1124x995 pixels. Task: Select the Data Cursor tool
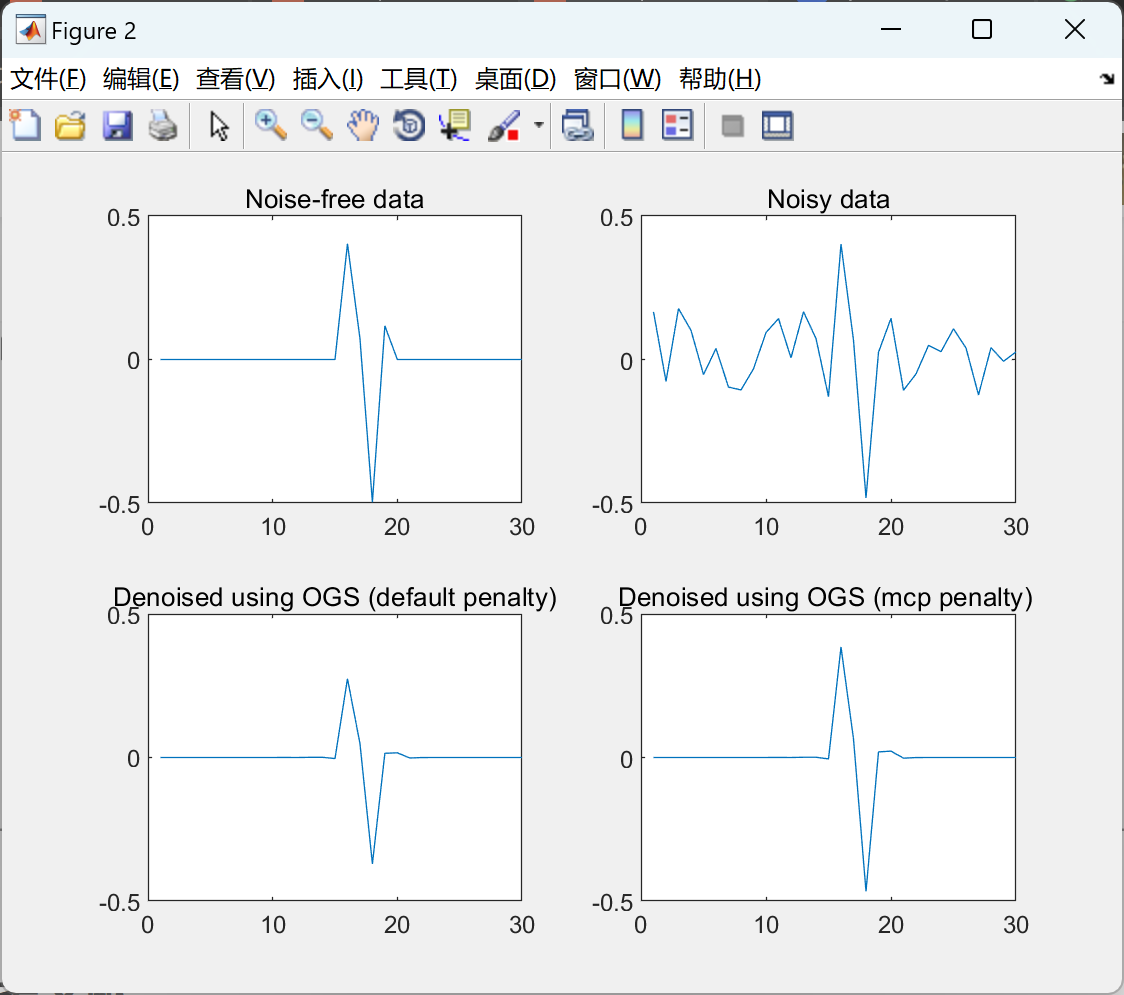455,125
